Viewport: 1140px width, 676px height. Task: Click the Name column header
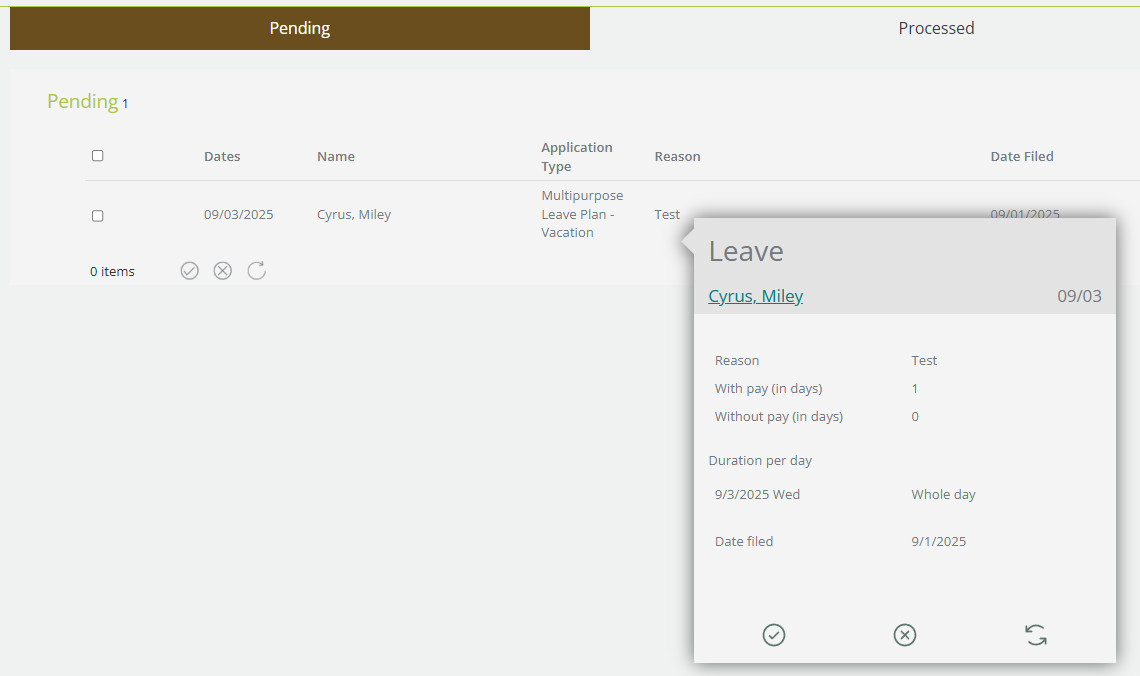pyautogui.click(x=336, y=157)
